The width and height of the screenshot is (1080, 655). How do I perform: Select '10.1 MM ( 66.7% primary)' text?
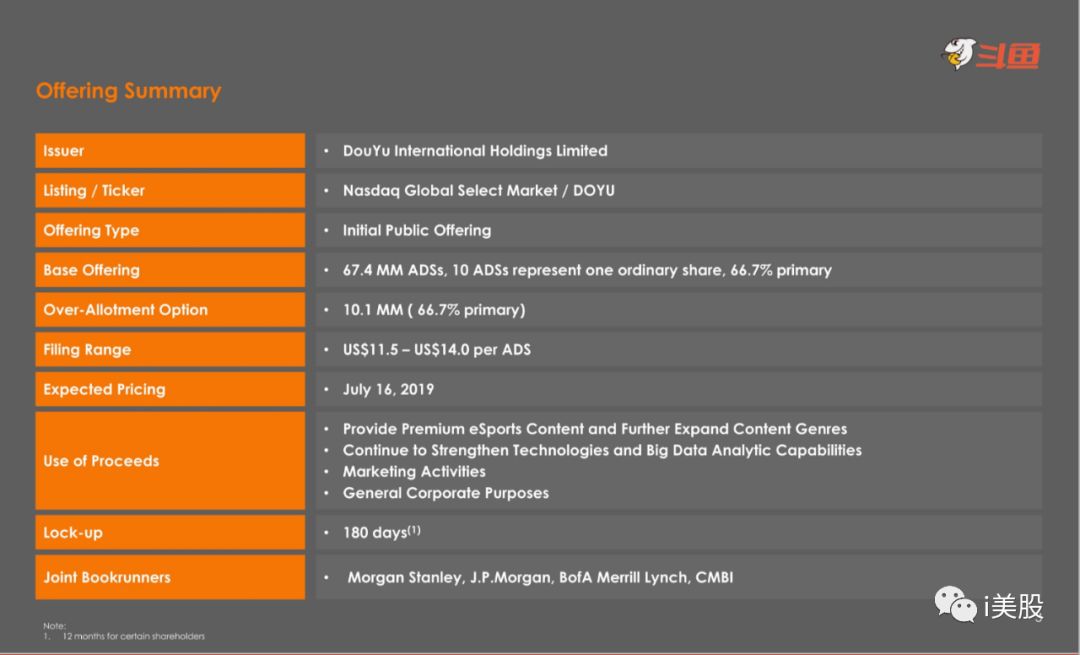[434, 310]
